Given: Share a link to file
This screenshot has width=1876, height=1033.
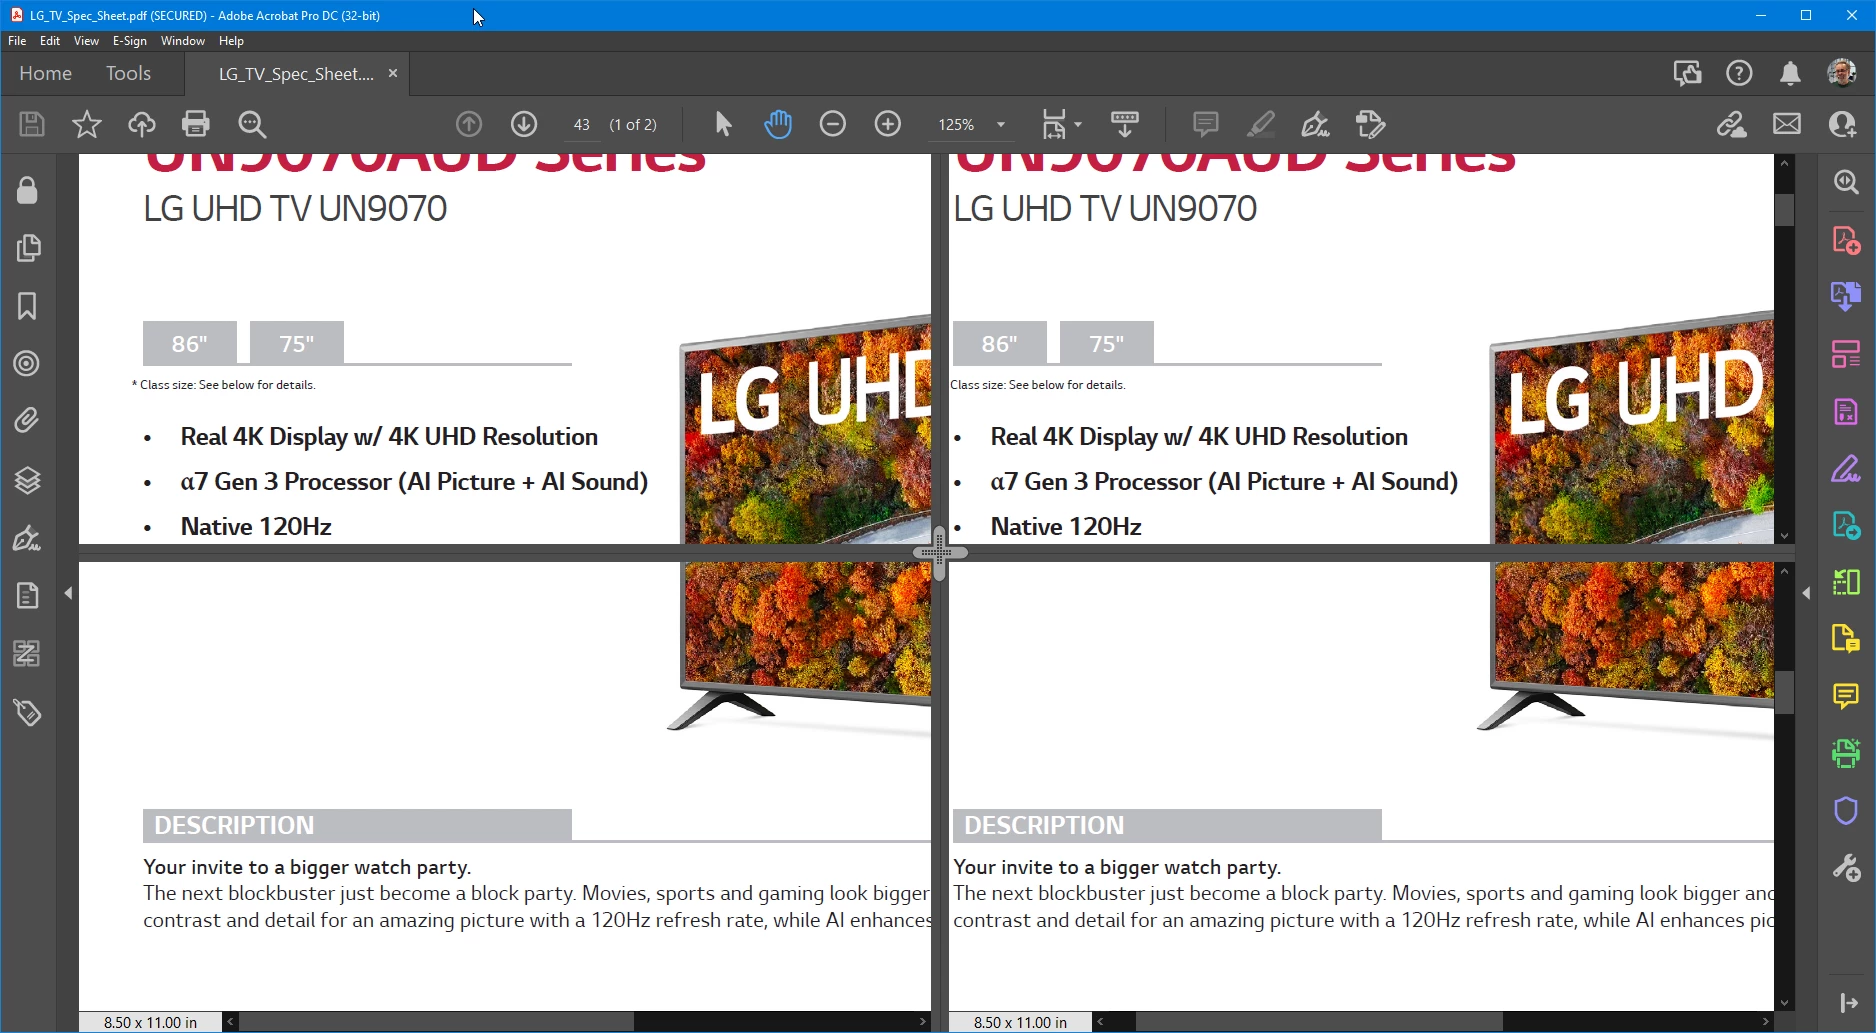Looking at the screenshot, I should tap(1732, 124).
